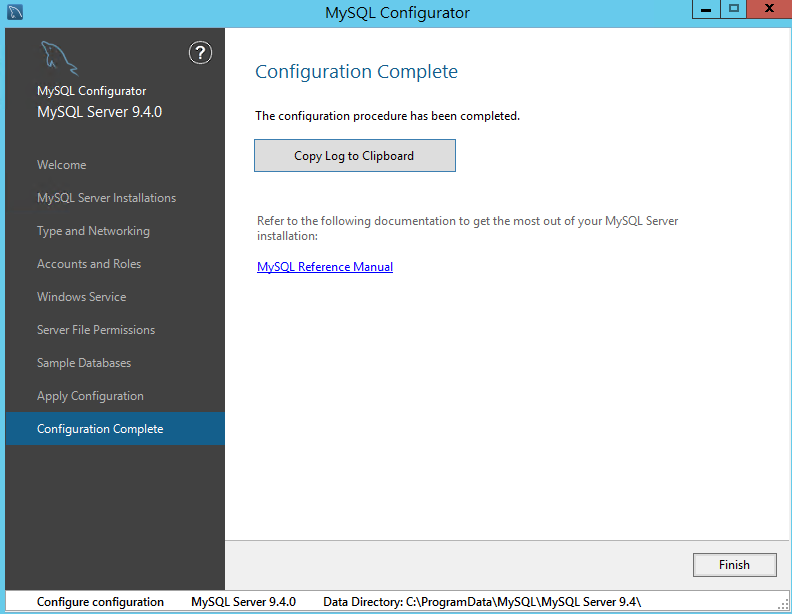Viewport: 792px width, 614px height.
Task: Open the Apply Configuration step
Action: click(x=115, y=396)
